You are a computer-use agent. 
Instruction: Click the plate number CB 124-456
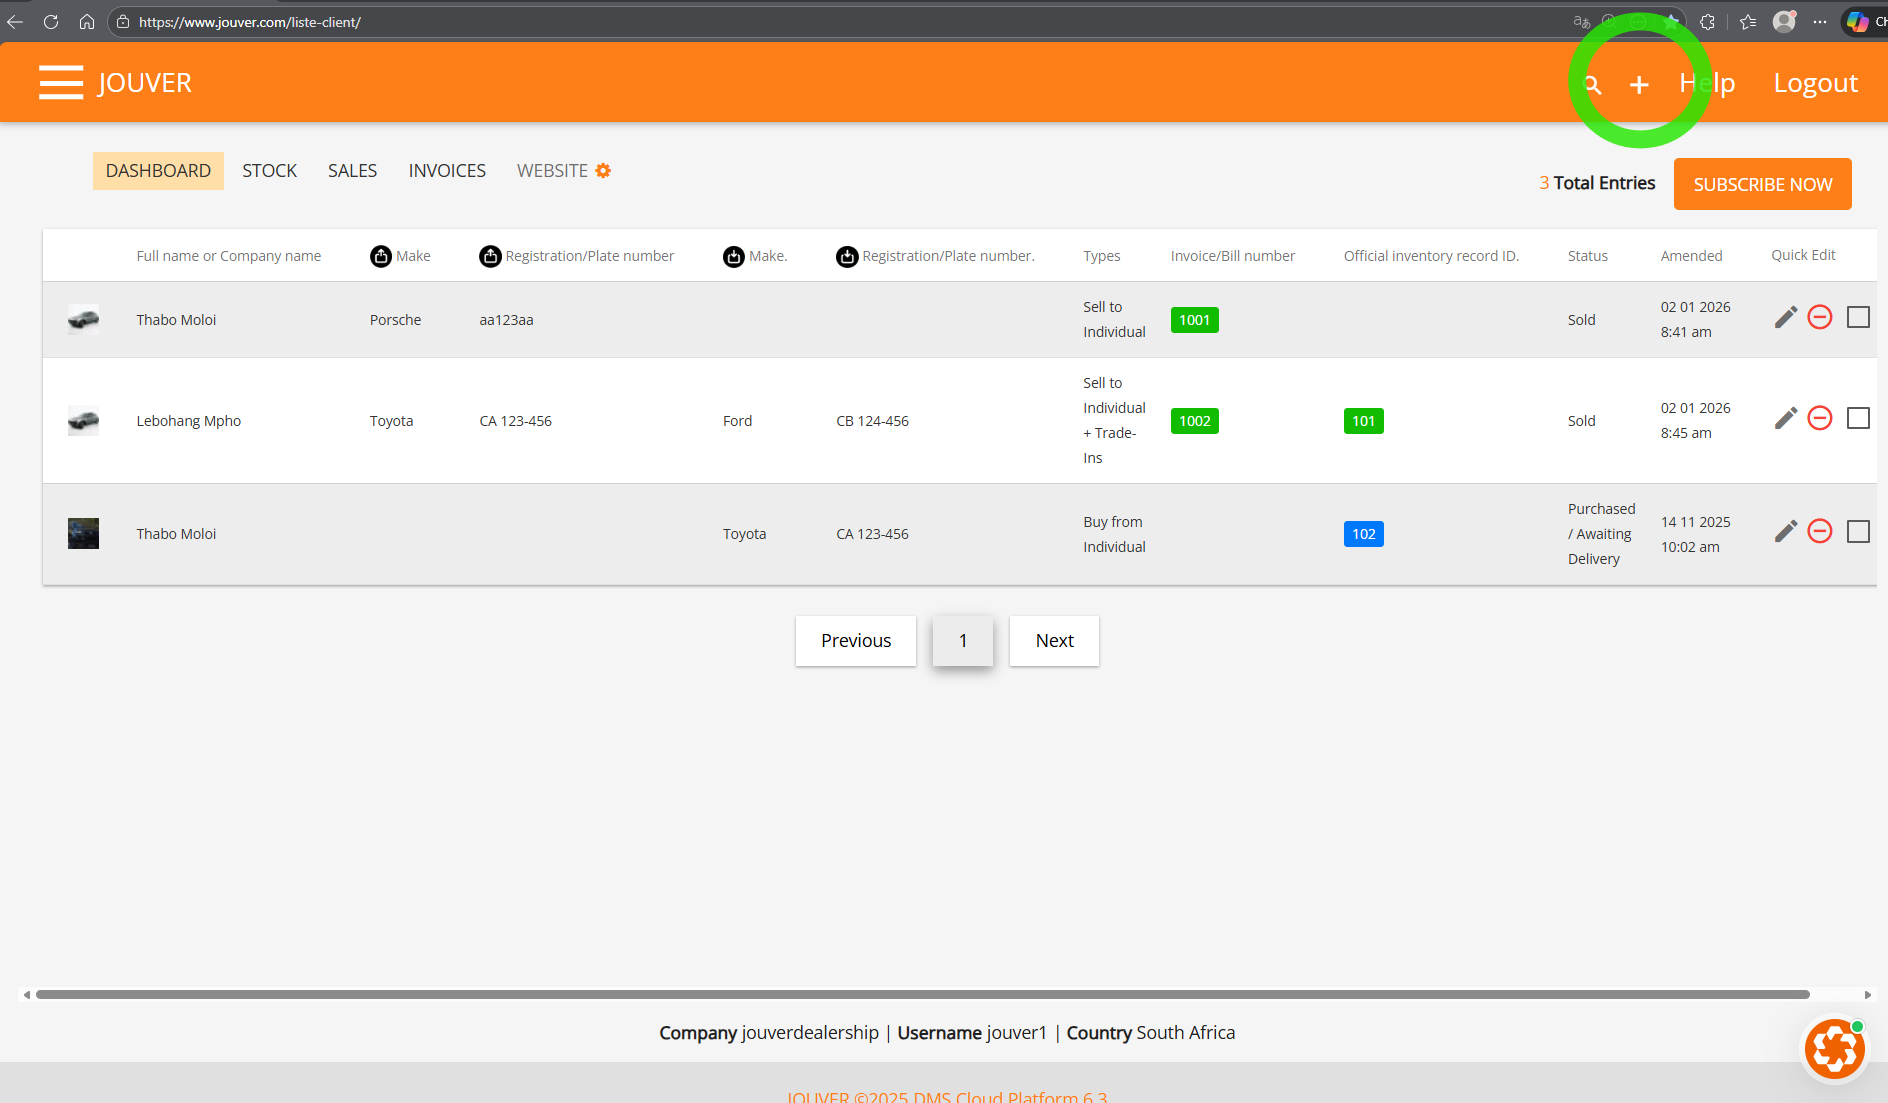872,421
